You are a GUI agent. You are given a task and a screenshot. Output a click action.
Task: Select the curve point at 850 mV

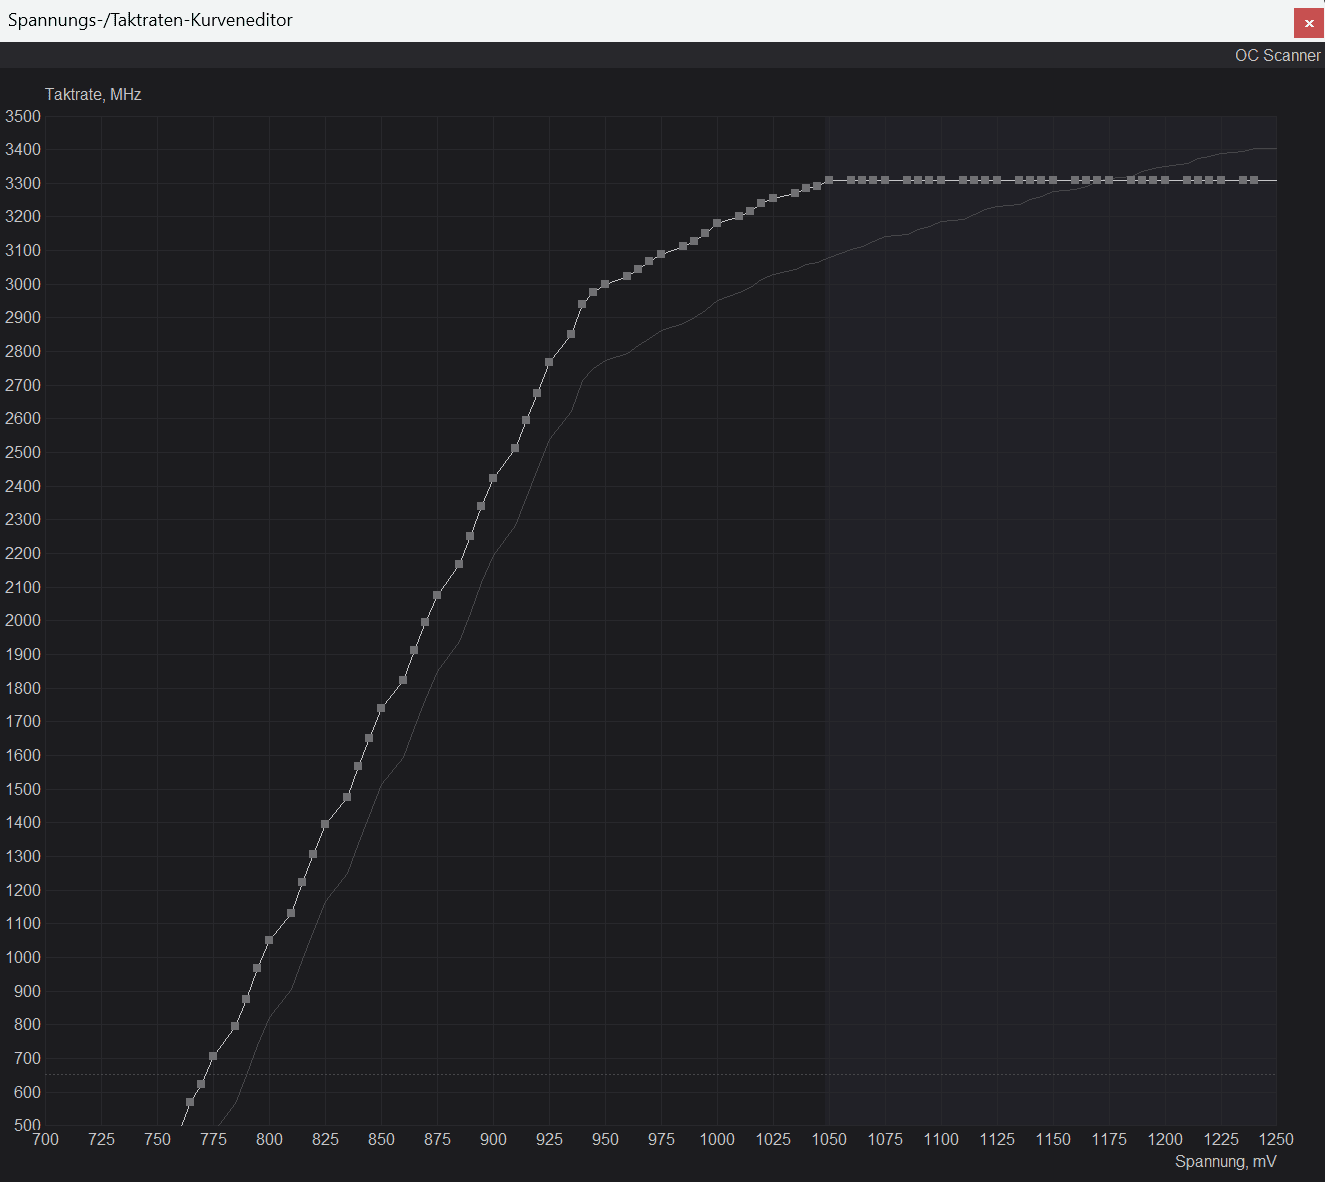coord(381,710)
